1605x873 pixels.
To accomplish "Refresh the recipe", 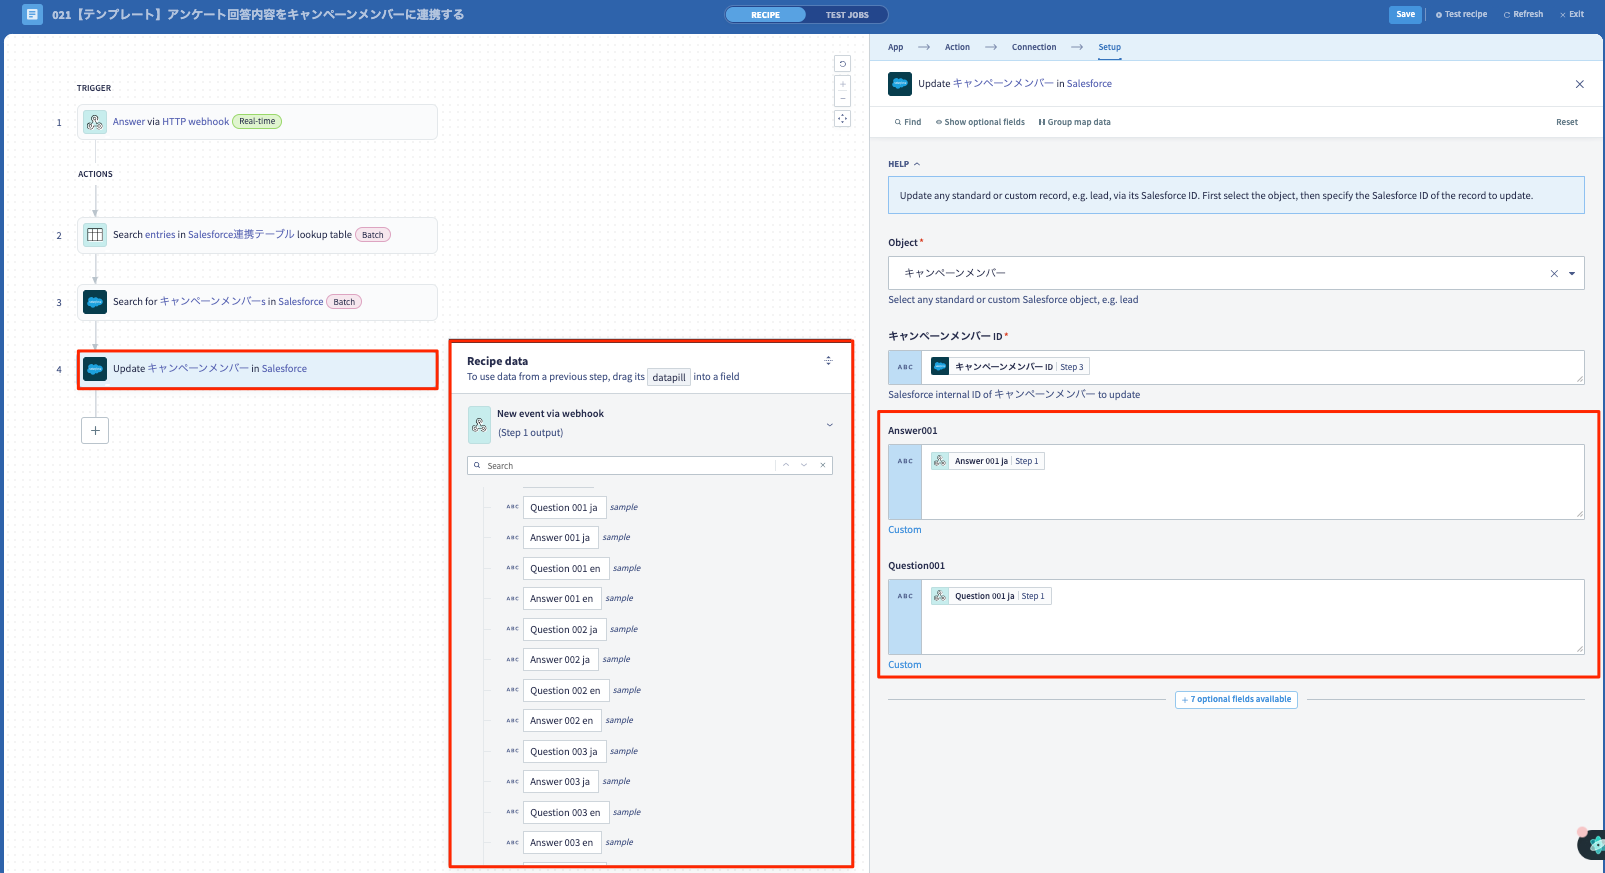I will point(1523,14).
